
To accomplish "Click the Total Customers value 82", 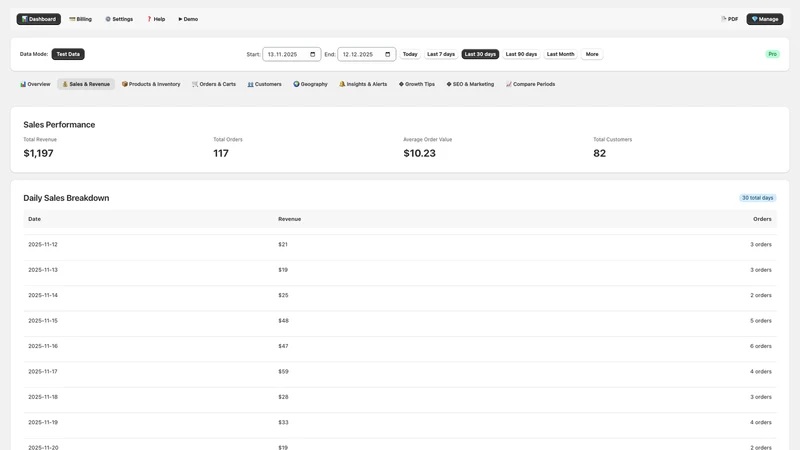I will pos(599,153).
